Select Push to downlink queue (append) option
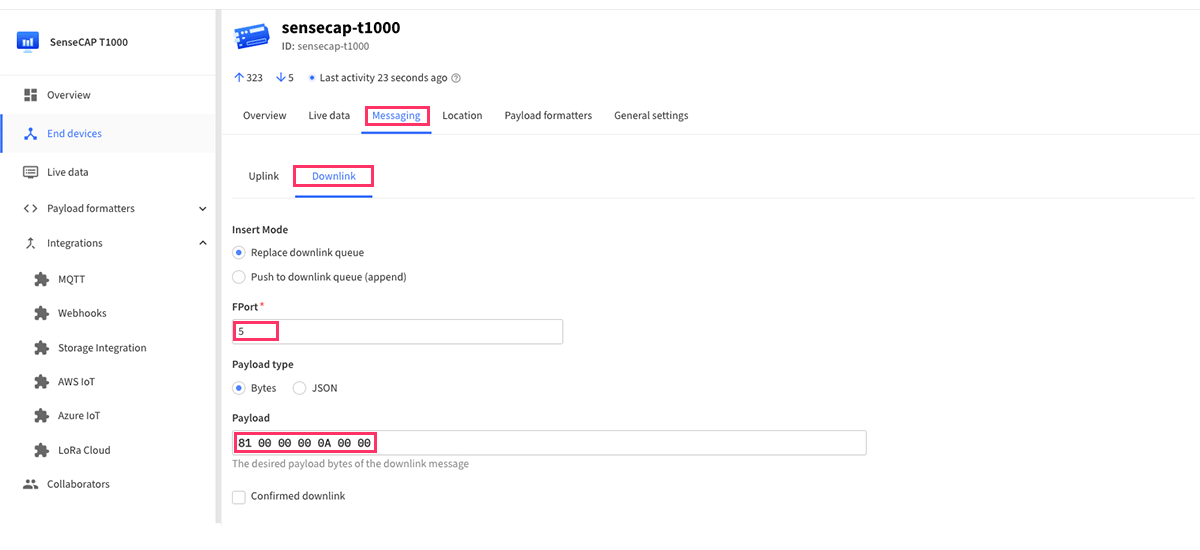Screen dimensions: 1200x550 click(x=238, y=277)
